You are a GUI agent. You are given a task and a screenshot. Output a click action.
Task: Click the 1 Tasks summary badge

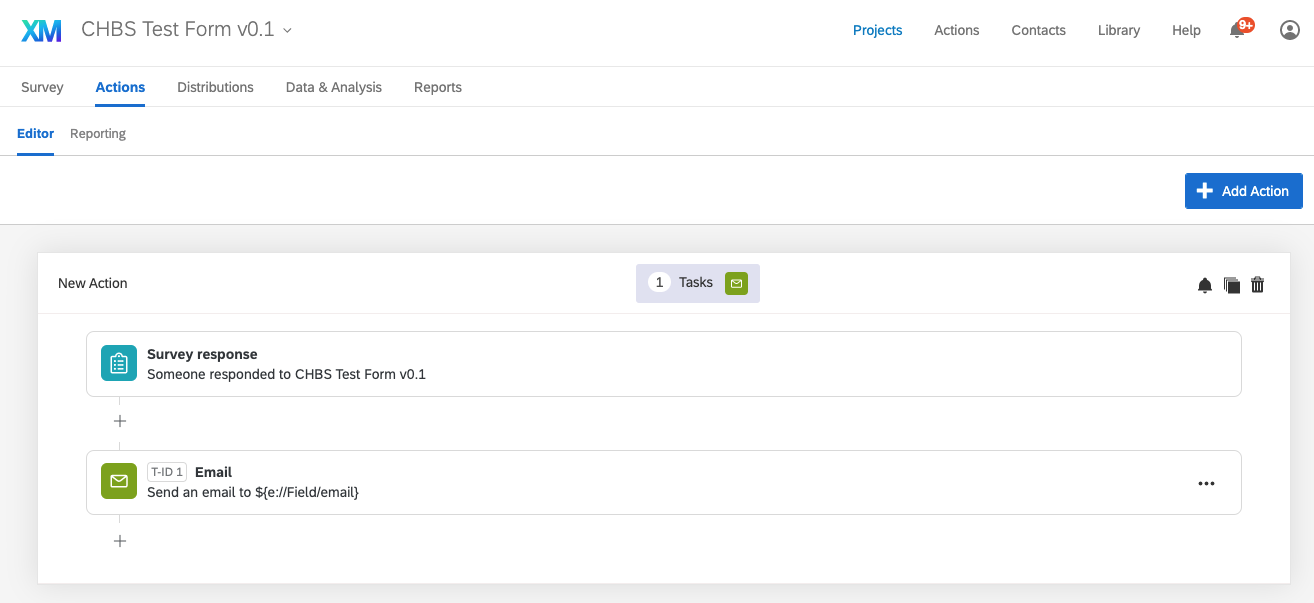[x=698, y=283]
